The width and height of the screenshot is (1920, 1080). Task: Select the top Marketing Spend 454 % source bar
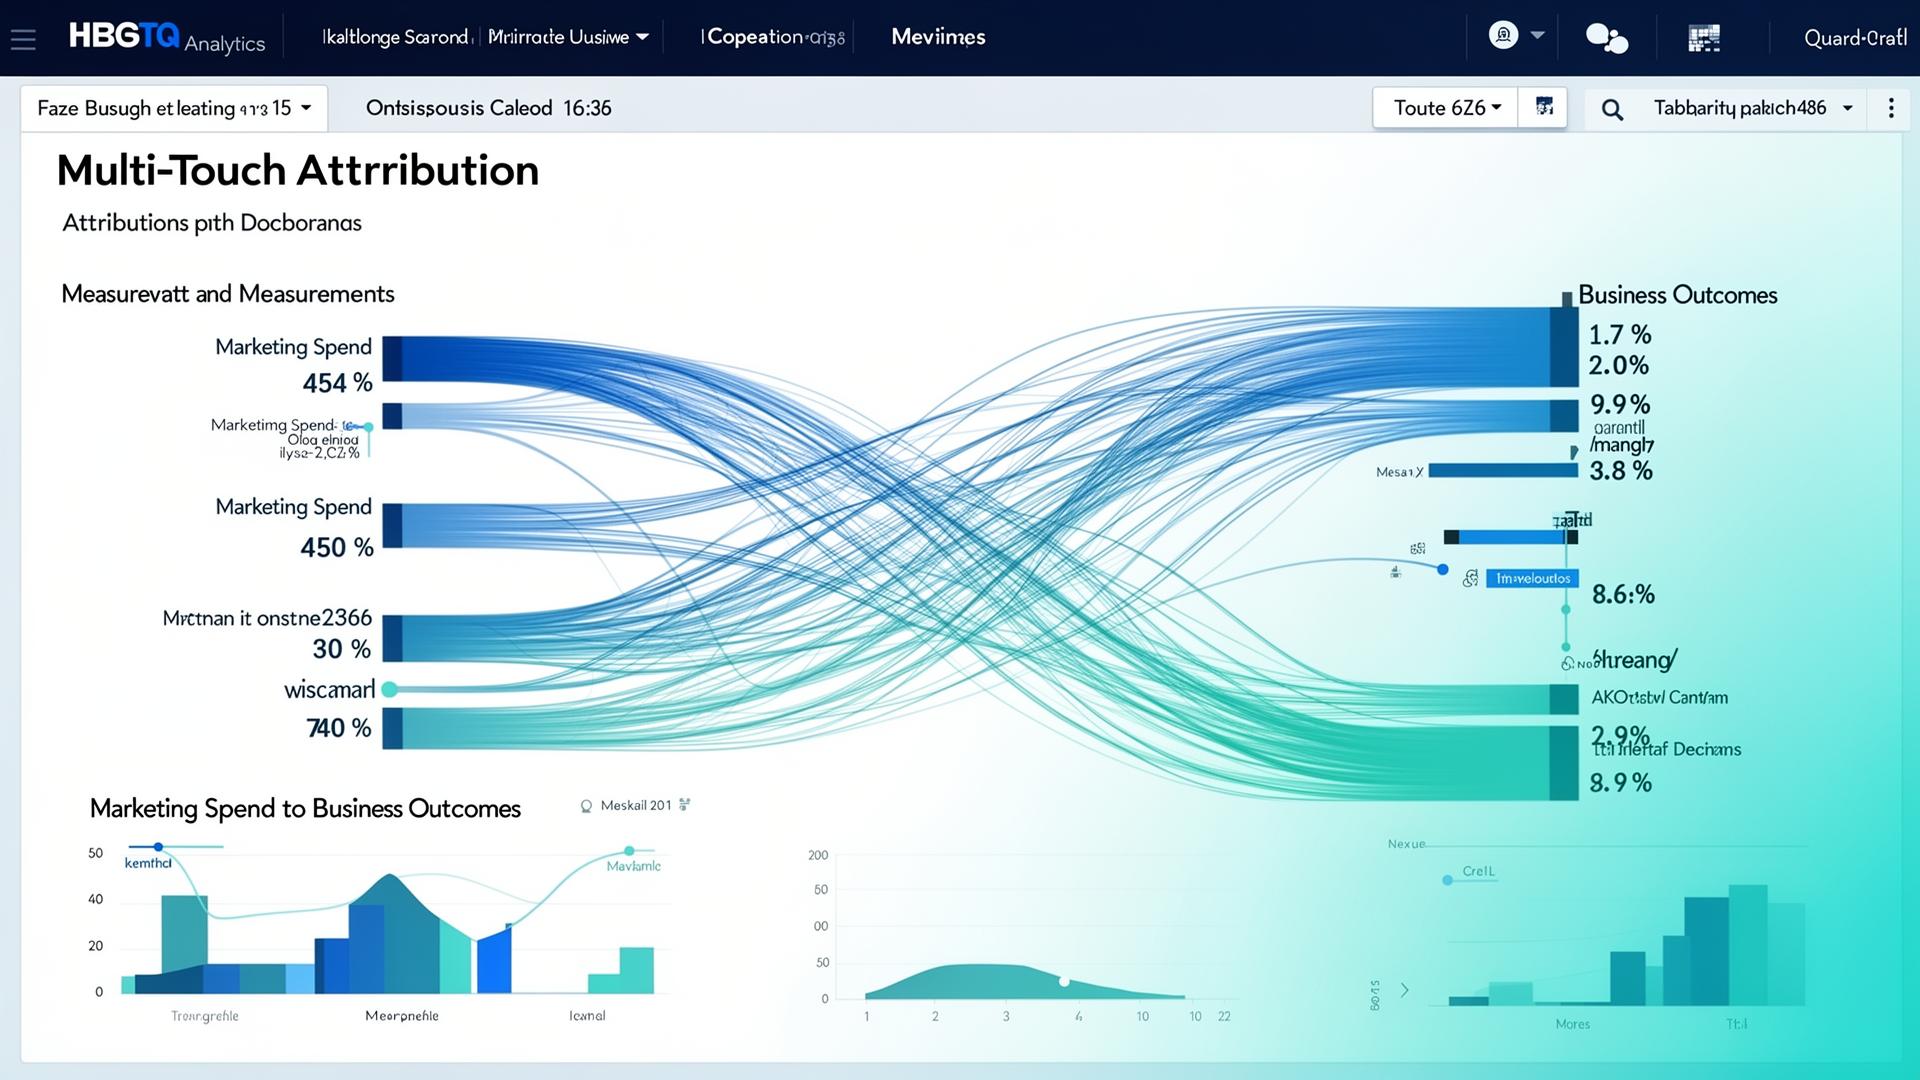pos(392,359)
